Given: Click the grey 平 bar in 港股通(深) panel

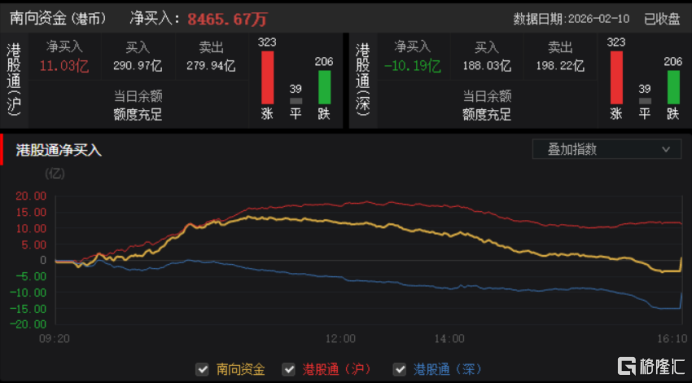Looking at the screenshot, I should pos(645,101).
